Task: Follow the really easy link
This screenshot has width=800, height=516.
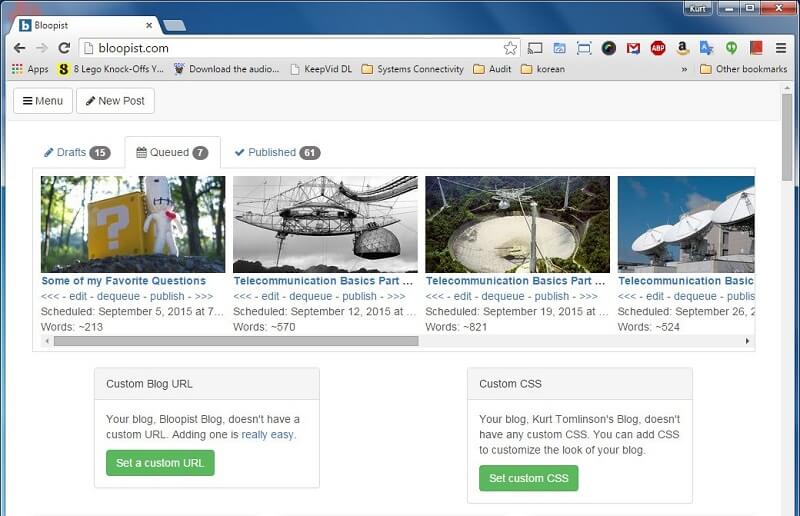Action: pyautogui.click(x=268, y=434)
